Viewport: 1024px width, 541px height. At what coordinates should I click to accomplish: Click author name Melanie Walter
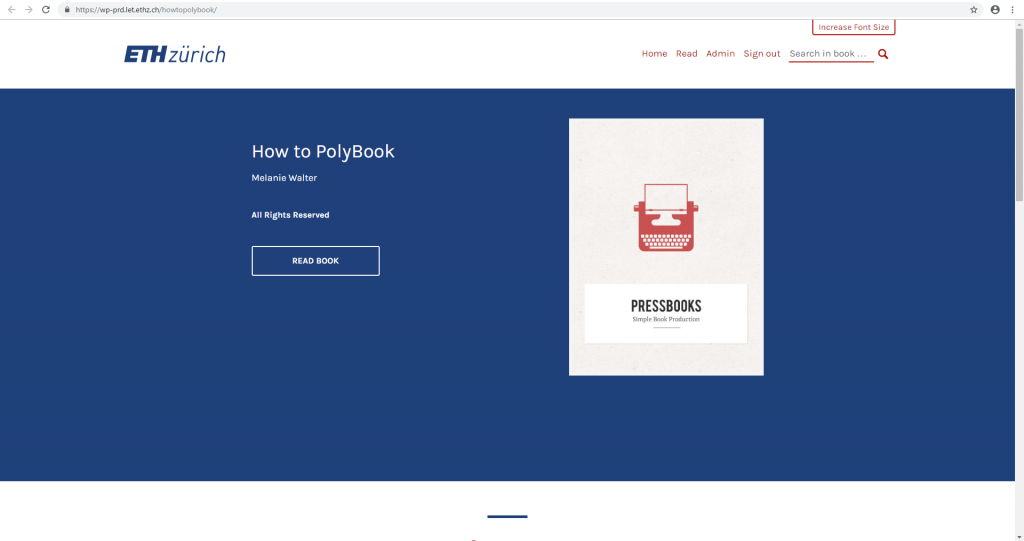[x=284, y=178]
